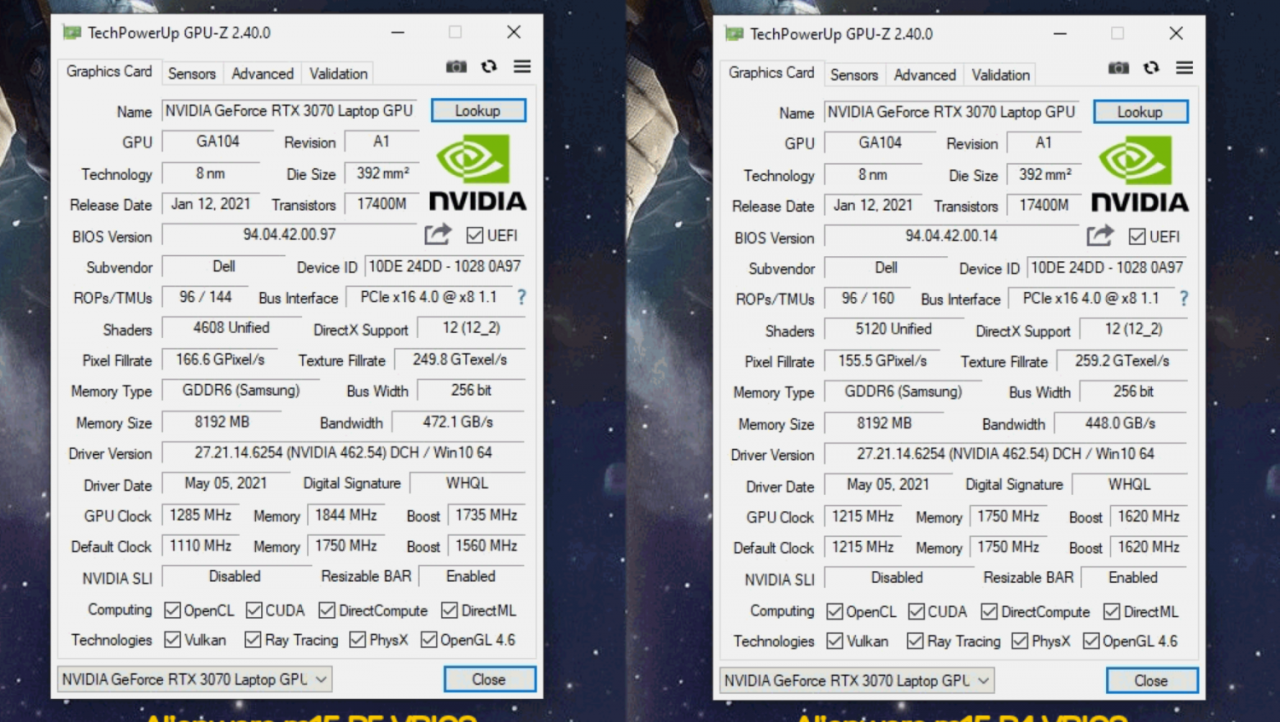This screenshot has height=722, width=1280.
Task: Click the NVIDIA logo in the left GPU-Z window
Action: pyautogui.click(x=478, y=173)
